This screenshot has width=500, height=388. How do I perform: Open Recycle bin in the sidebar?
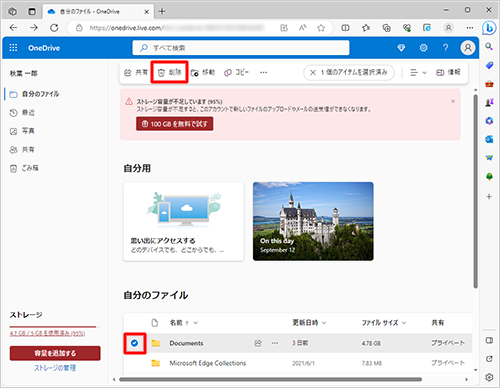[x=24, y=168]
